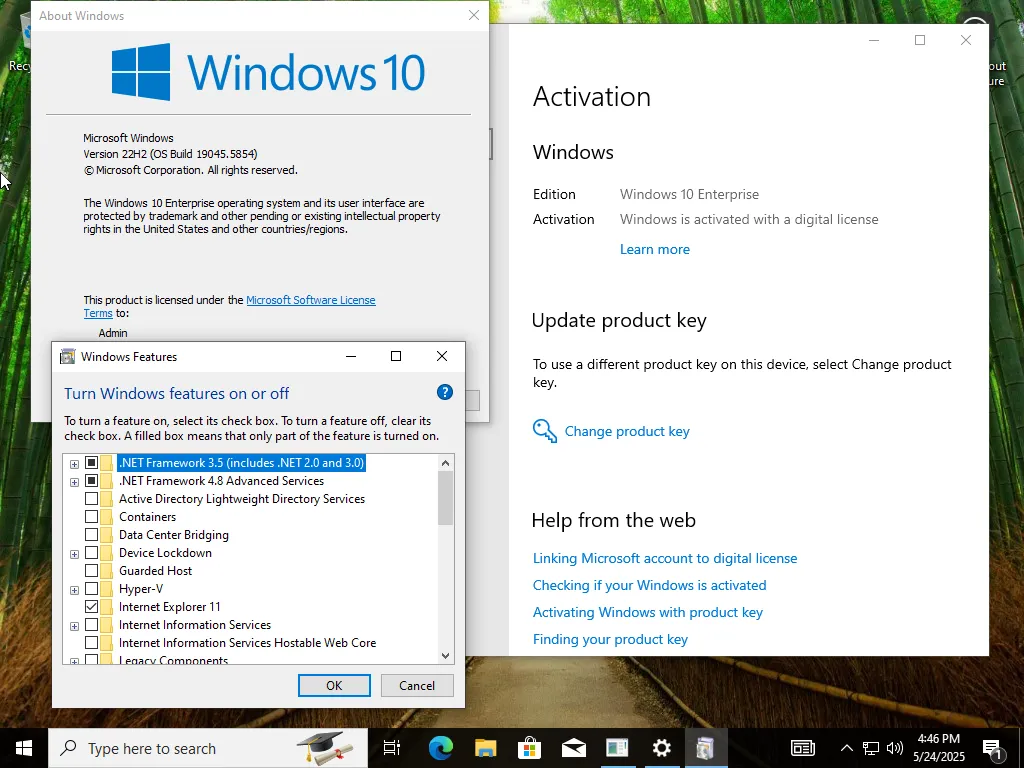This screenshot has height=768, width=1024.
Task: Enable the Hyper-V checkbox
Action: 91,589
